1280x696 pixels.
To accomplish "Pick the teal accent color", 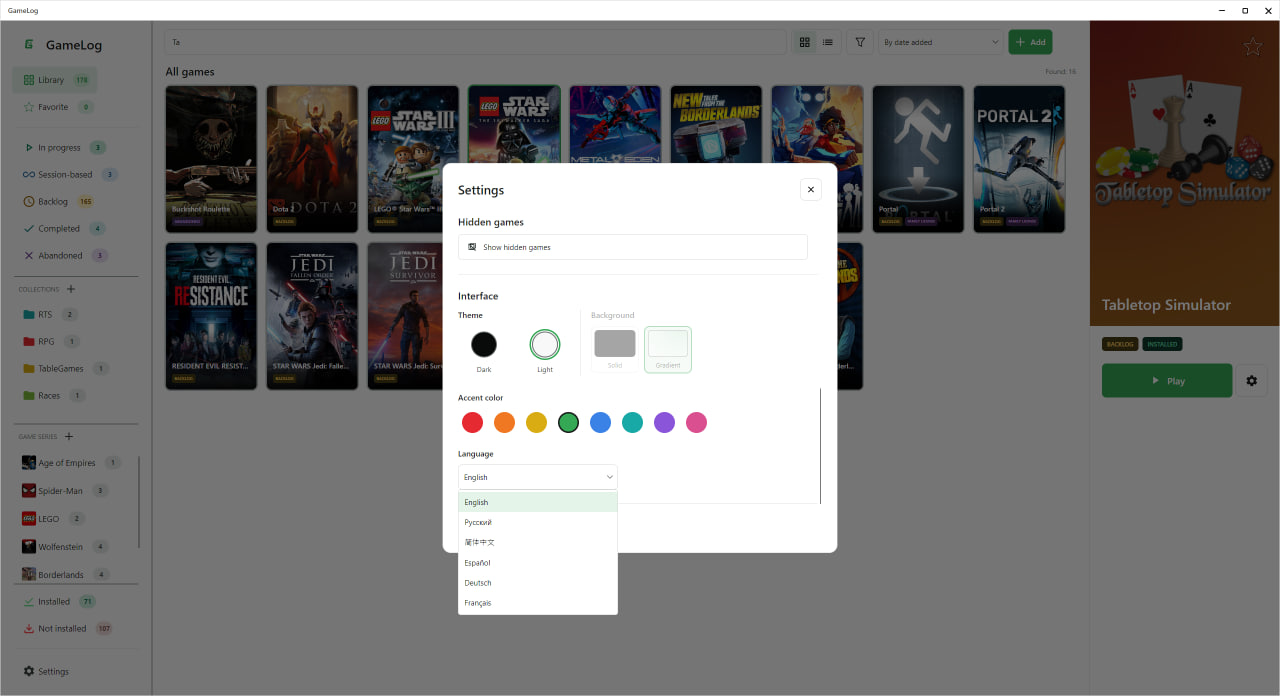I will 633,423.
